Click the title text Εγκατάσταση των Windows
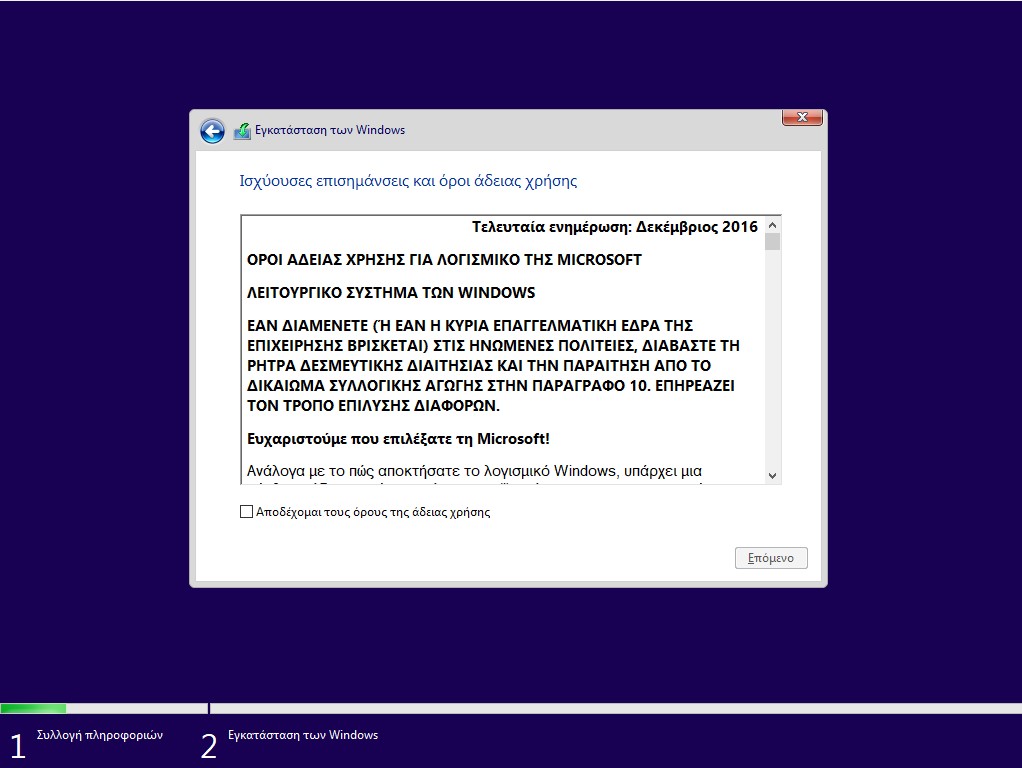The image size is (1022, 768). tap(330, 130)
